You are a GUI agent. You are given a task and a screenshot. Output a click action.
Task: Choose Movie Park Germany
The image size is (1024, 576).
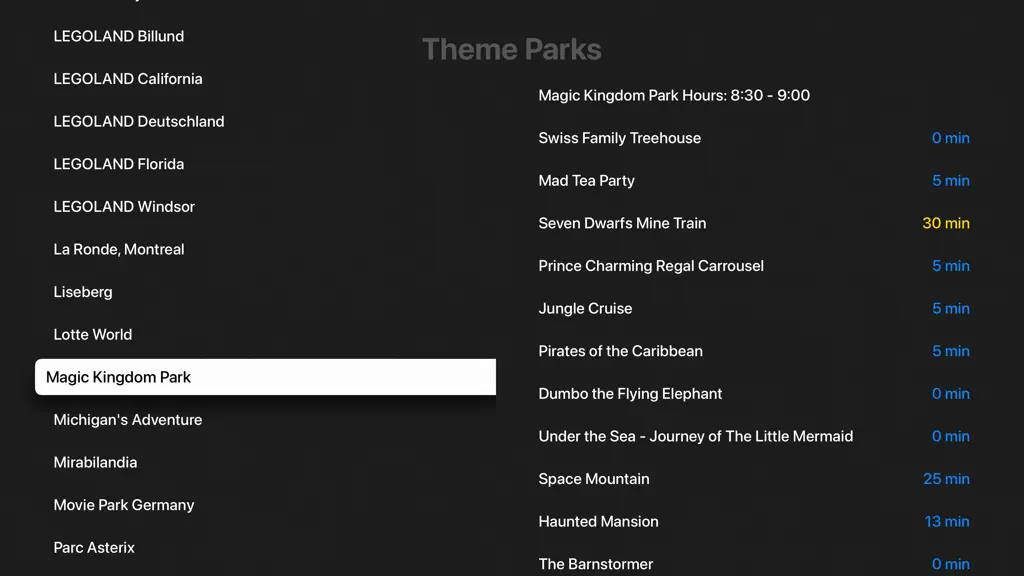pyautogui.click(x=265, y=505)
